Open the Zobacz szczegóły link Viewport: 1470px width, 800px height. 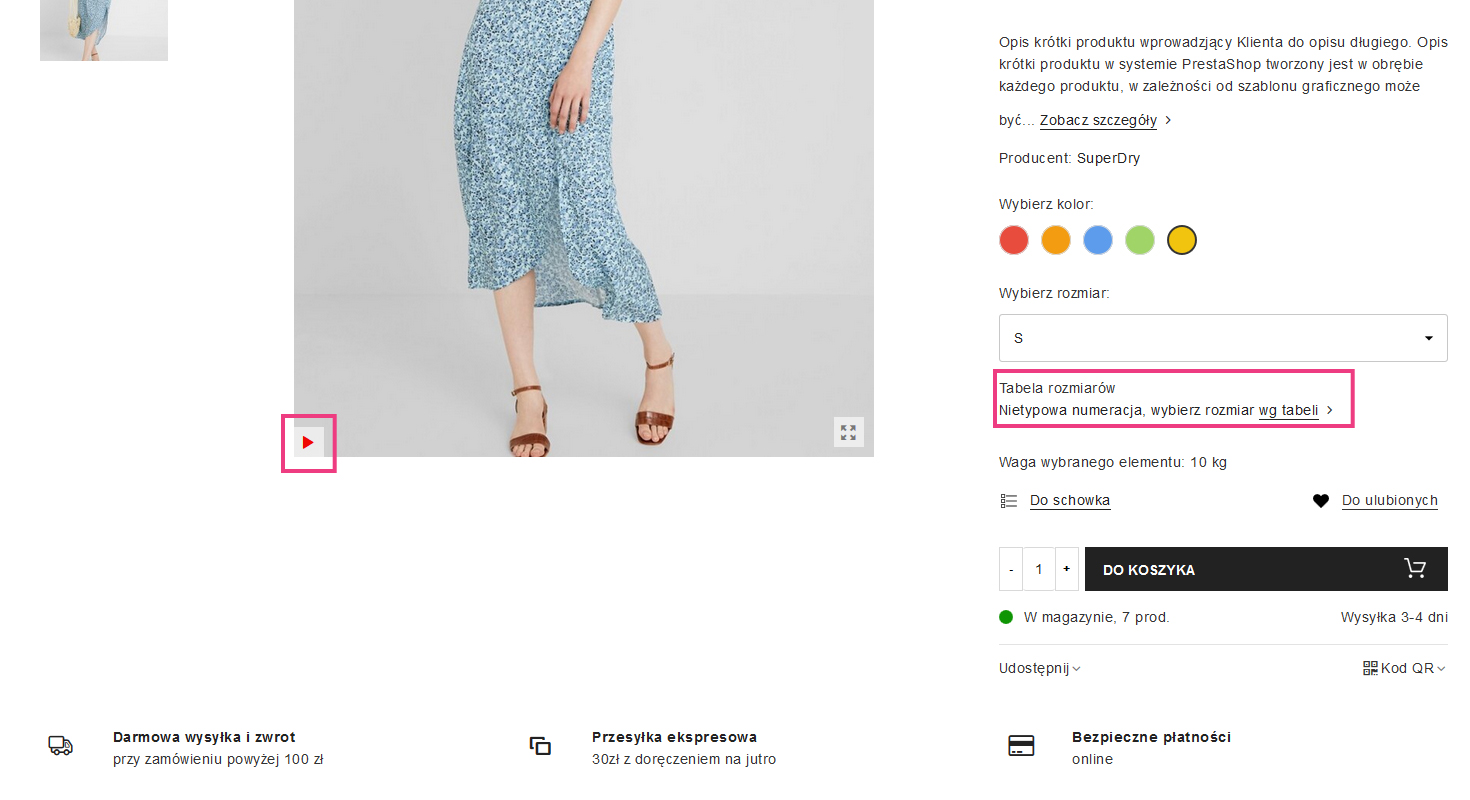pyautogui.click(x=1098, y=121)
